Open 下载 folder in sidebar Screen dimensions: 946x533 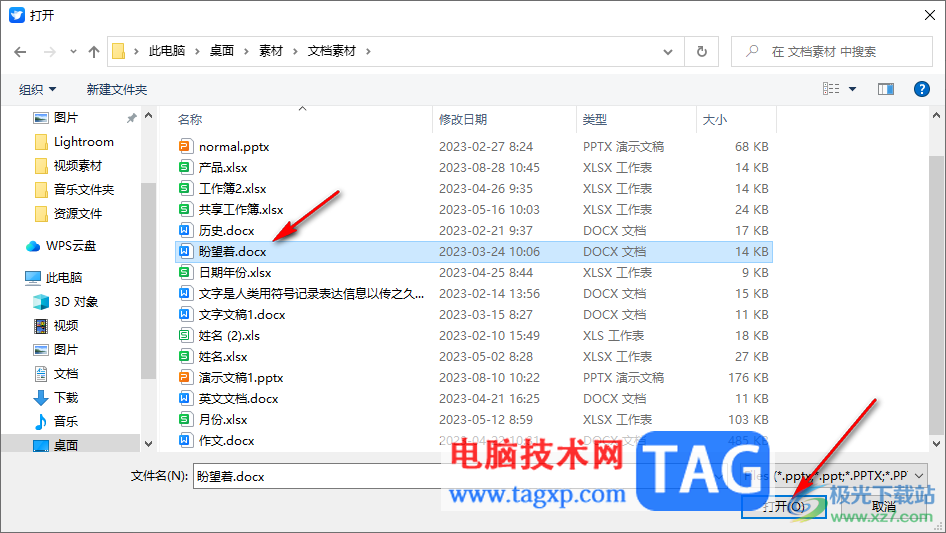[x=65, y=398]
